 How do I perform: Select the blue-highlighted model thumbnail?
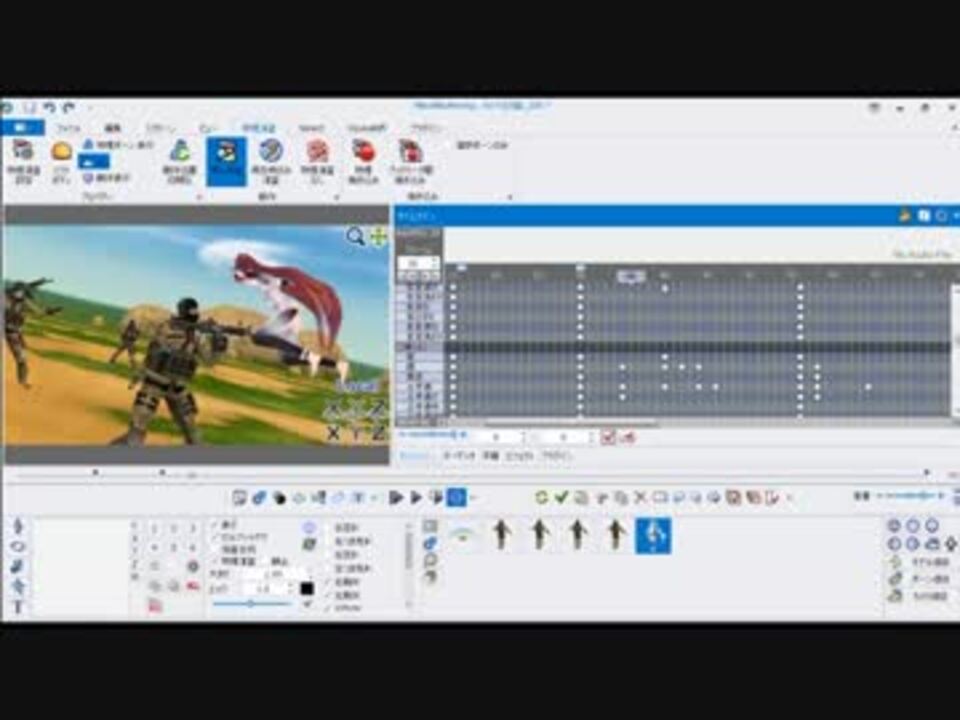(653, 536)
